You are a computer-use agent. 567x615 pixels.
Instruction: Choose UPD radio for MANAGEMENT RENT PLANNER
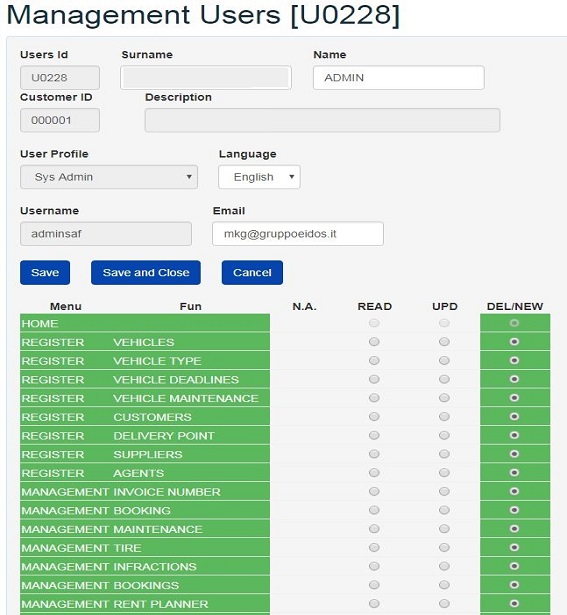(x=444, y=603)
